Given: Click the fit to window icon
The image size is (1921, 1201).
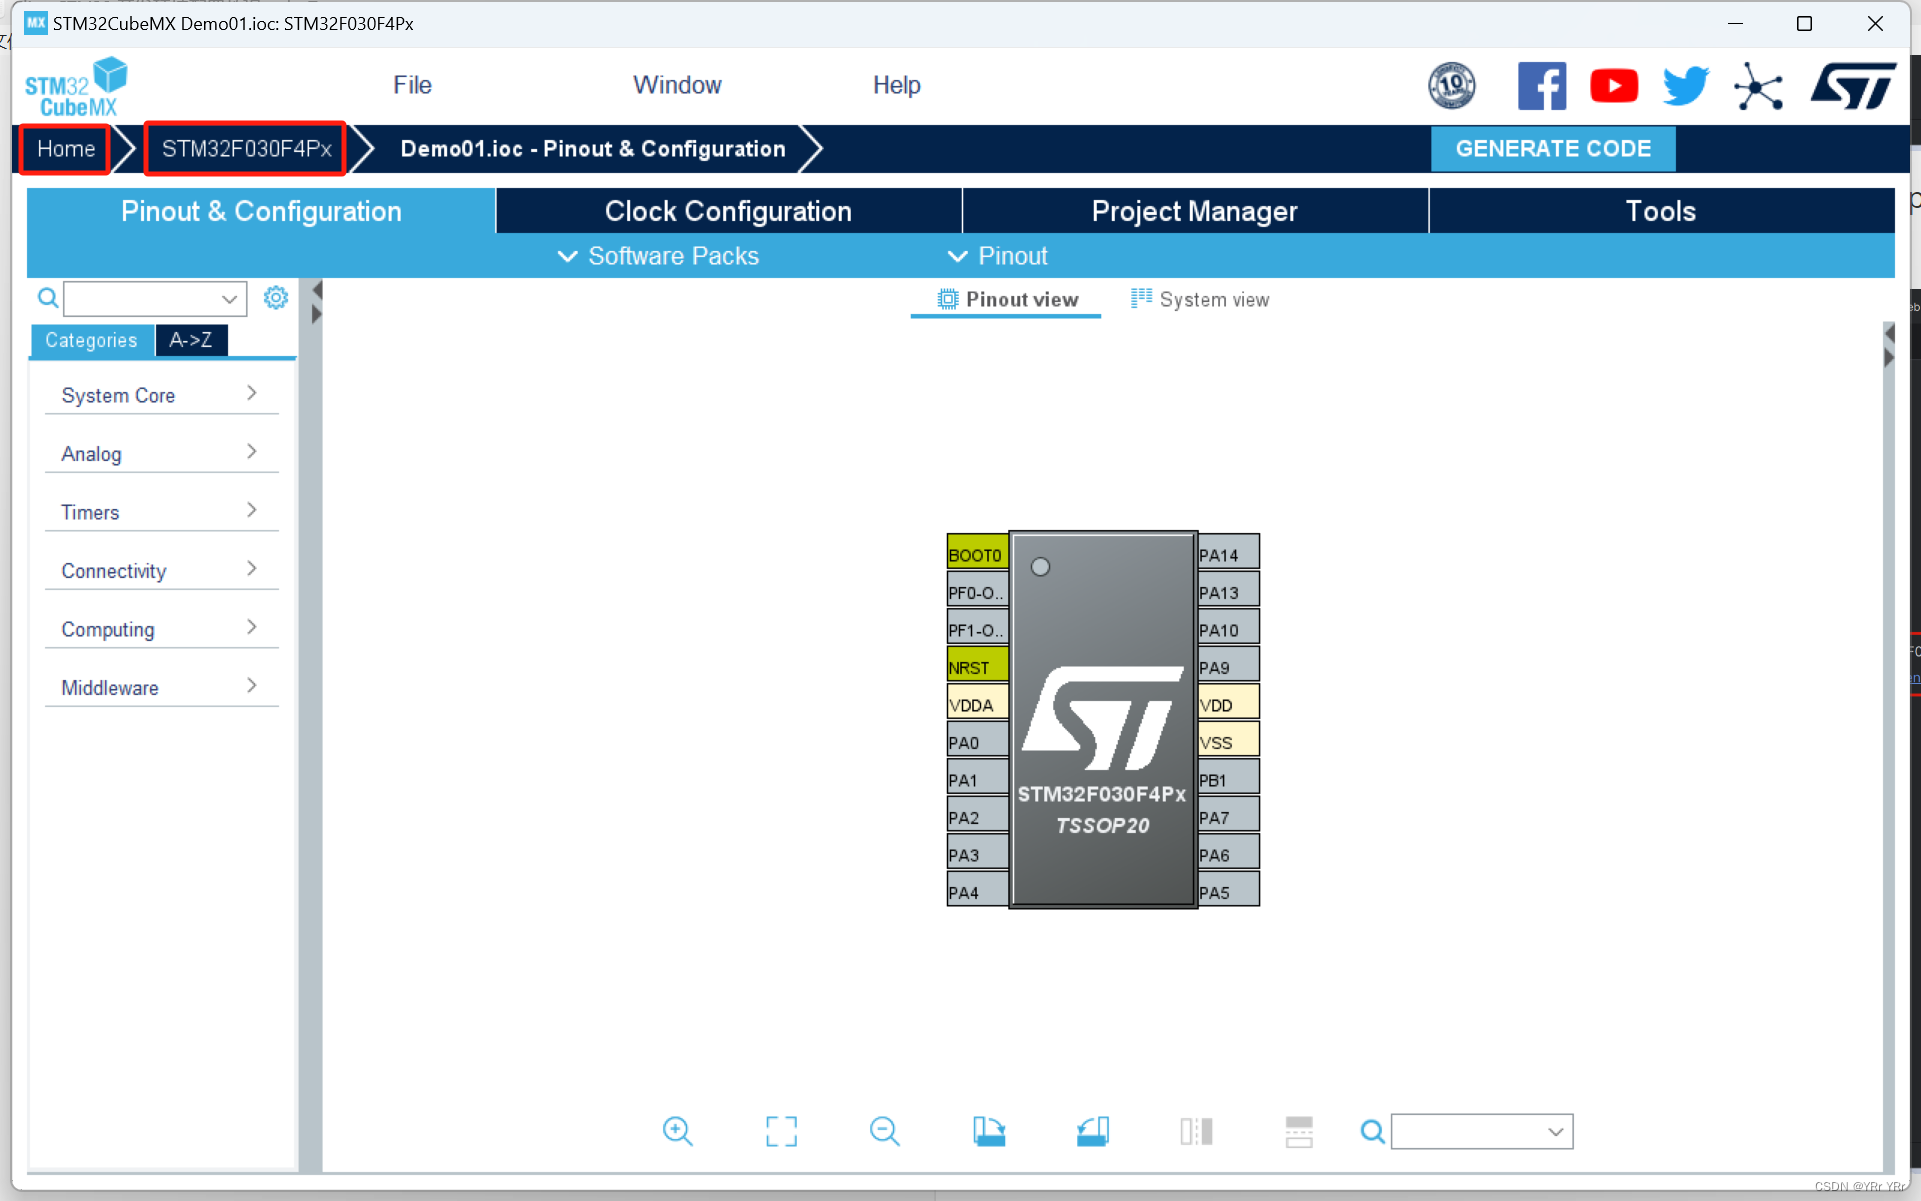Looking at the screenshot, I should (x=781, y=1132).
